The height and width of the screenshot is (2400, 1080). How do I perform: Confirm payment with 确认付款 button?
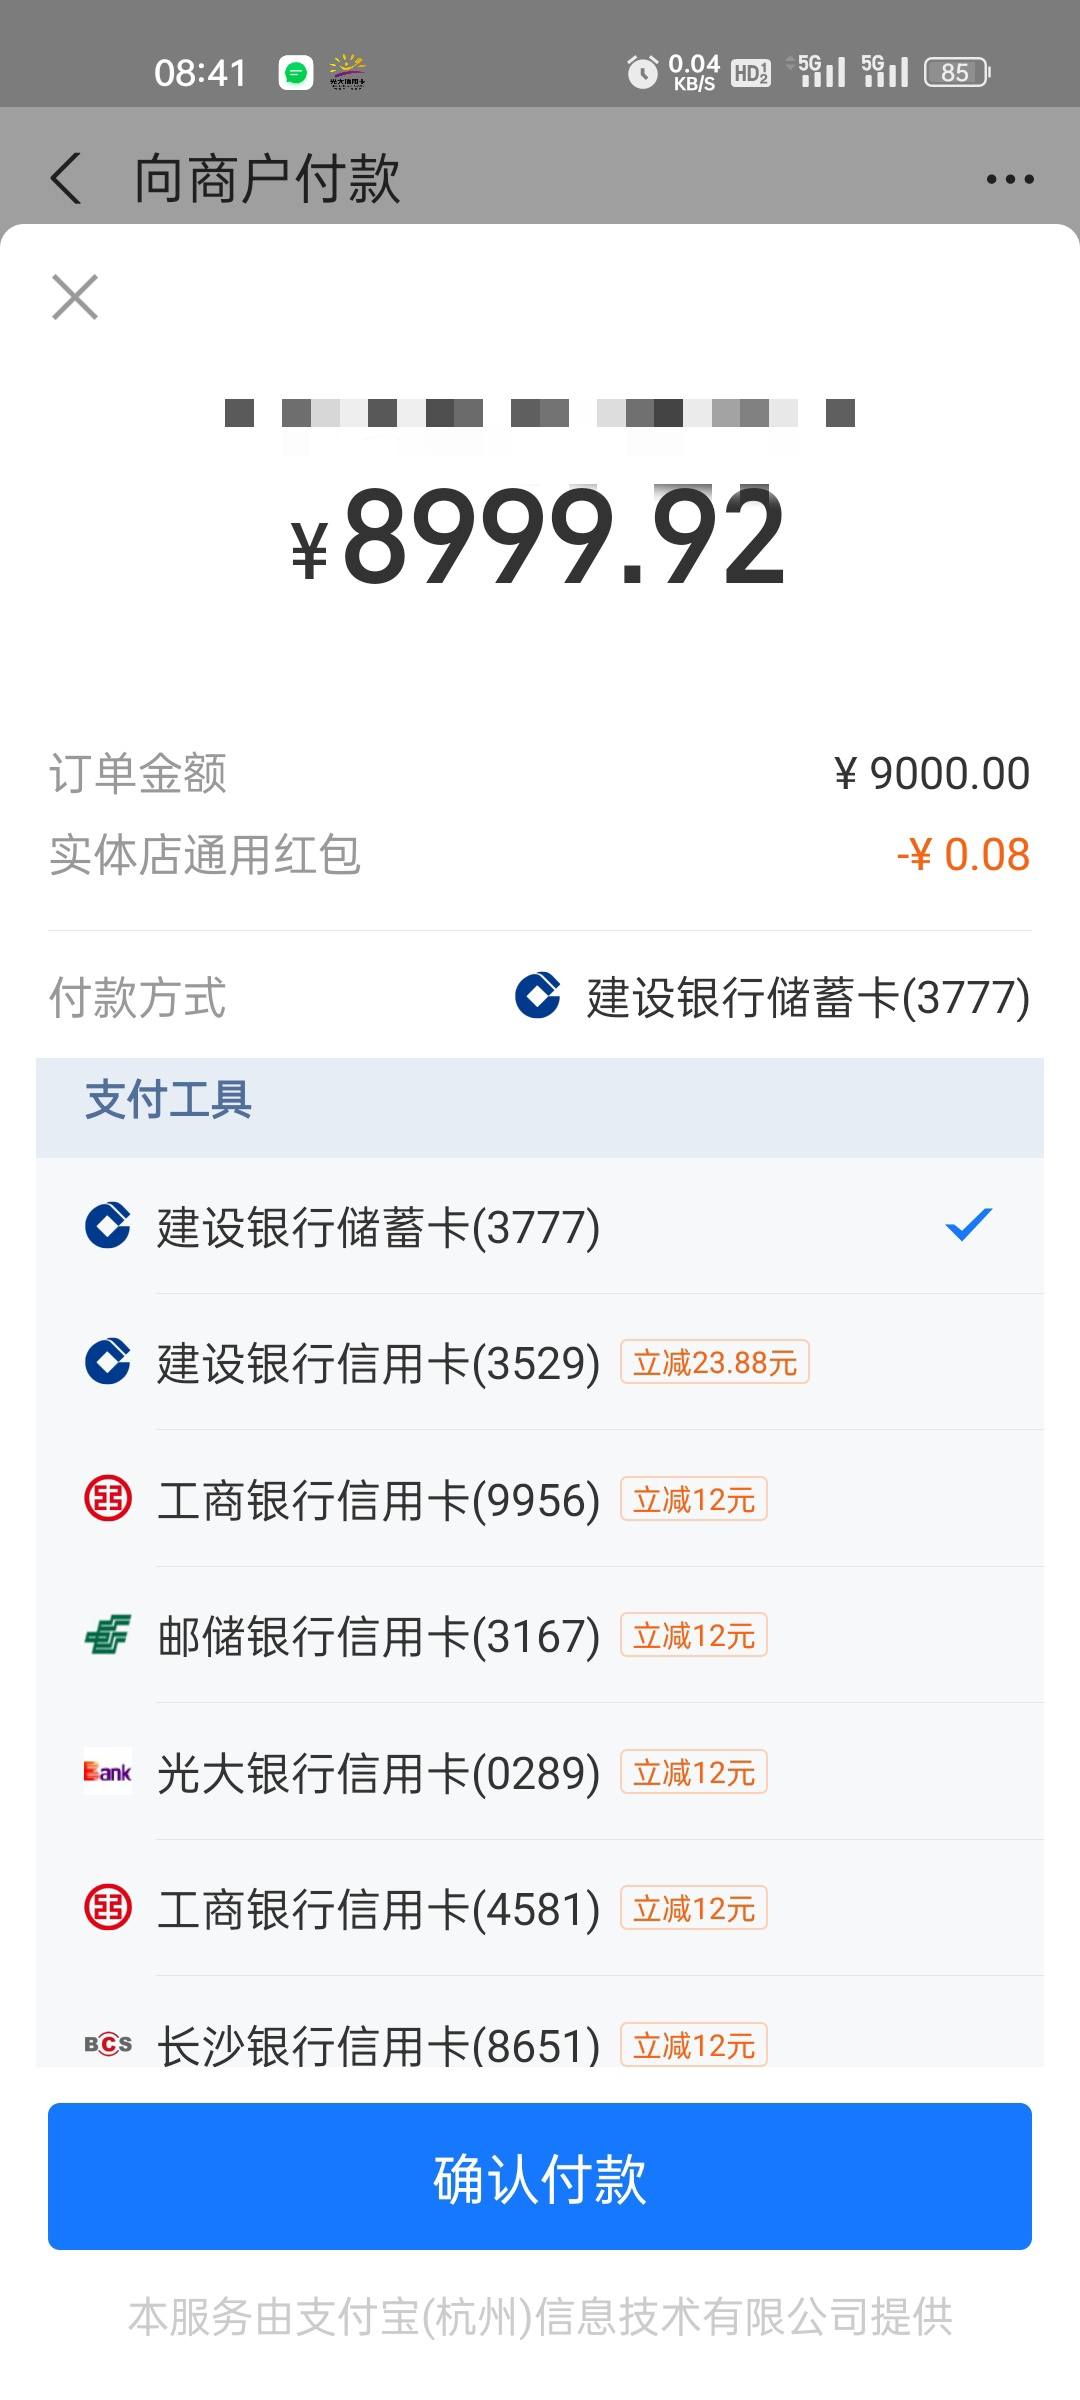(x=540, y=2176)
